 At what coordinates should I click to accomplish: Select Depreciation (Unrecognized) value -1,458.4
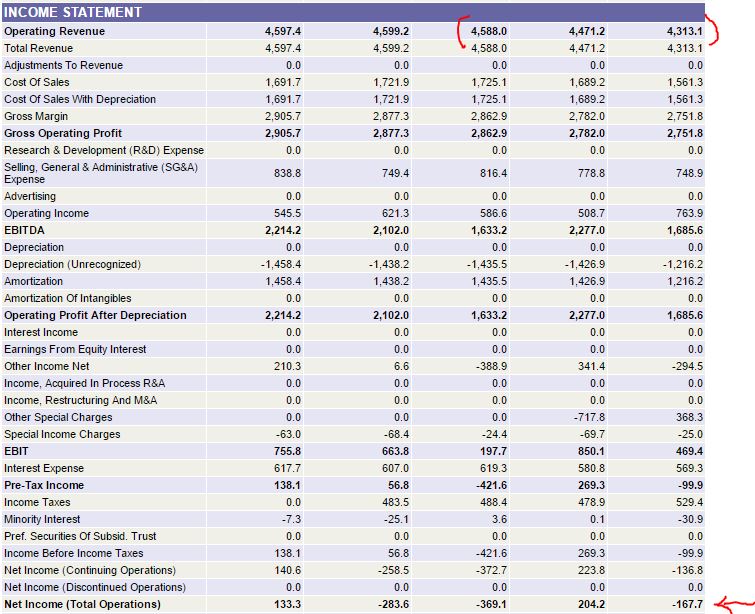click(281, 264)
